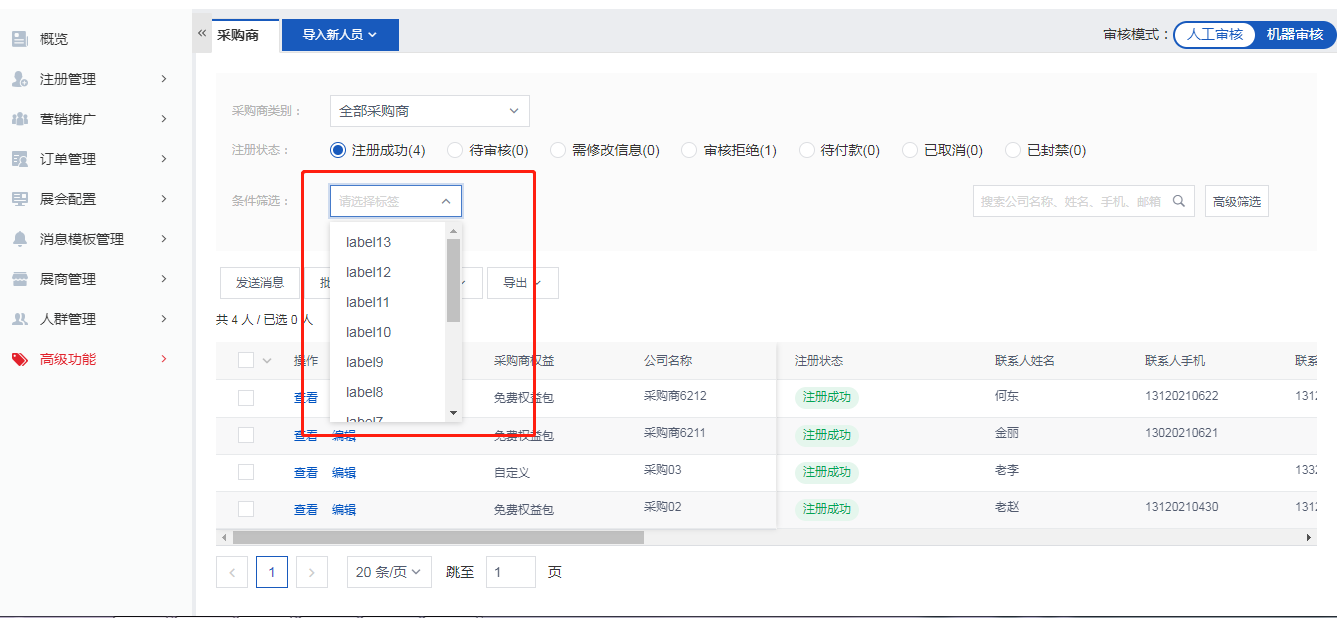This screenshot has height=618, width=1337.
Task: Select 审核拒绝(1) radio button
Action: [x=689, y=150]
